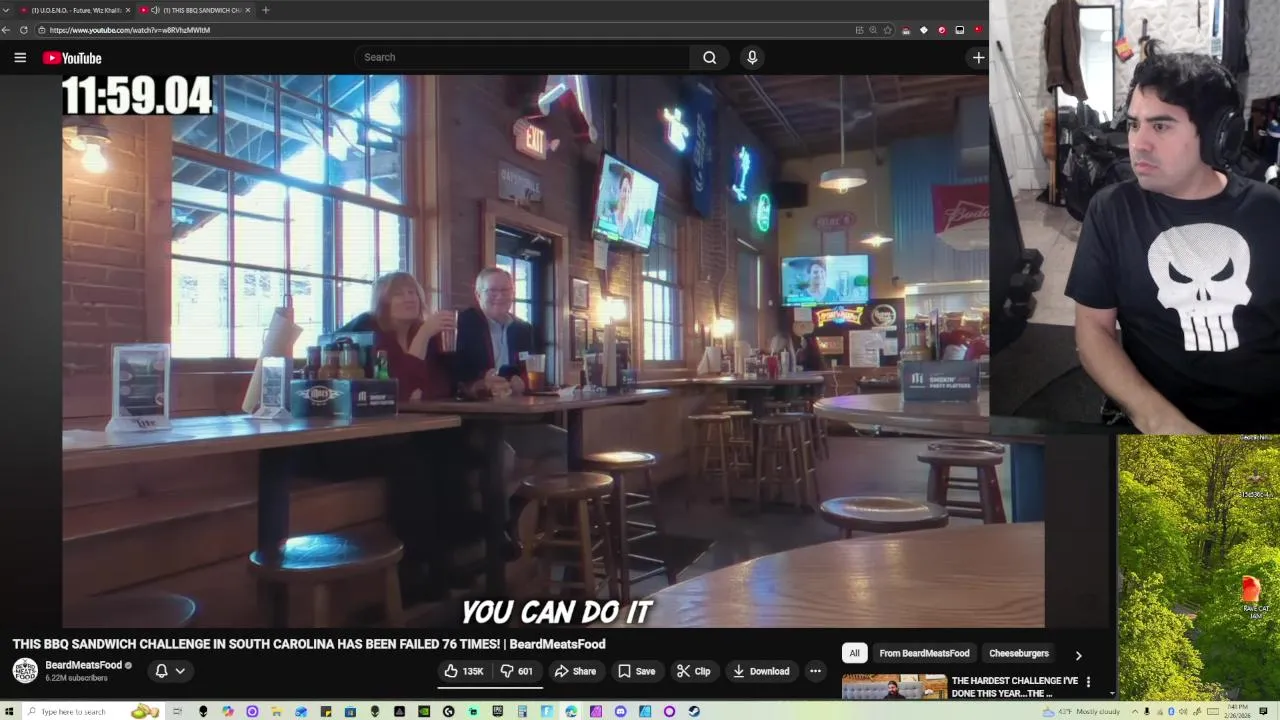Expand the notification preference dropdown arrow
This screenshot has width=1280, height=720.
[x=180, y=671]
